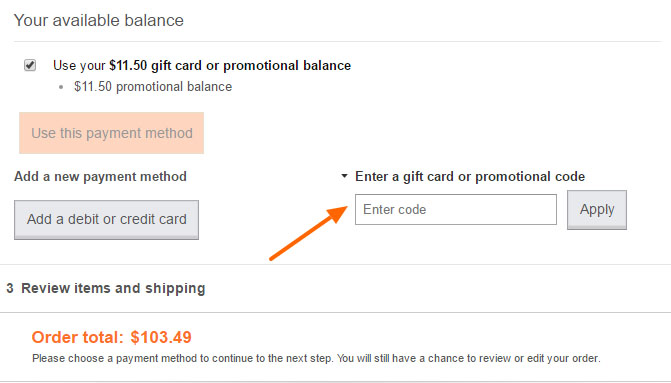Focus the "Enter code" text field
Viewport: 671px width, 383px height.
[456, 209]
